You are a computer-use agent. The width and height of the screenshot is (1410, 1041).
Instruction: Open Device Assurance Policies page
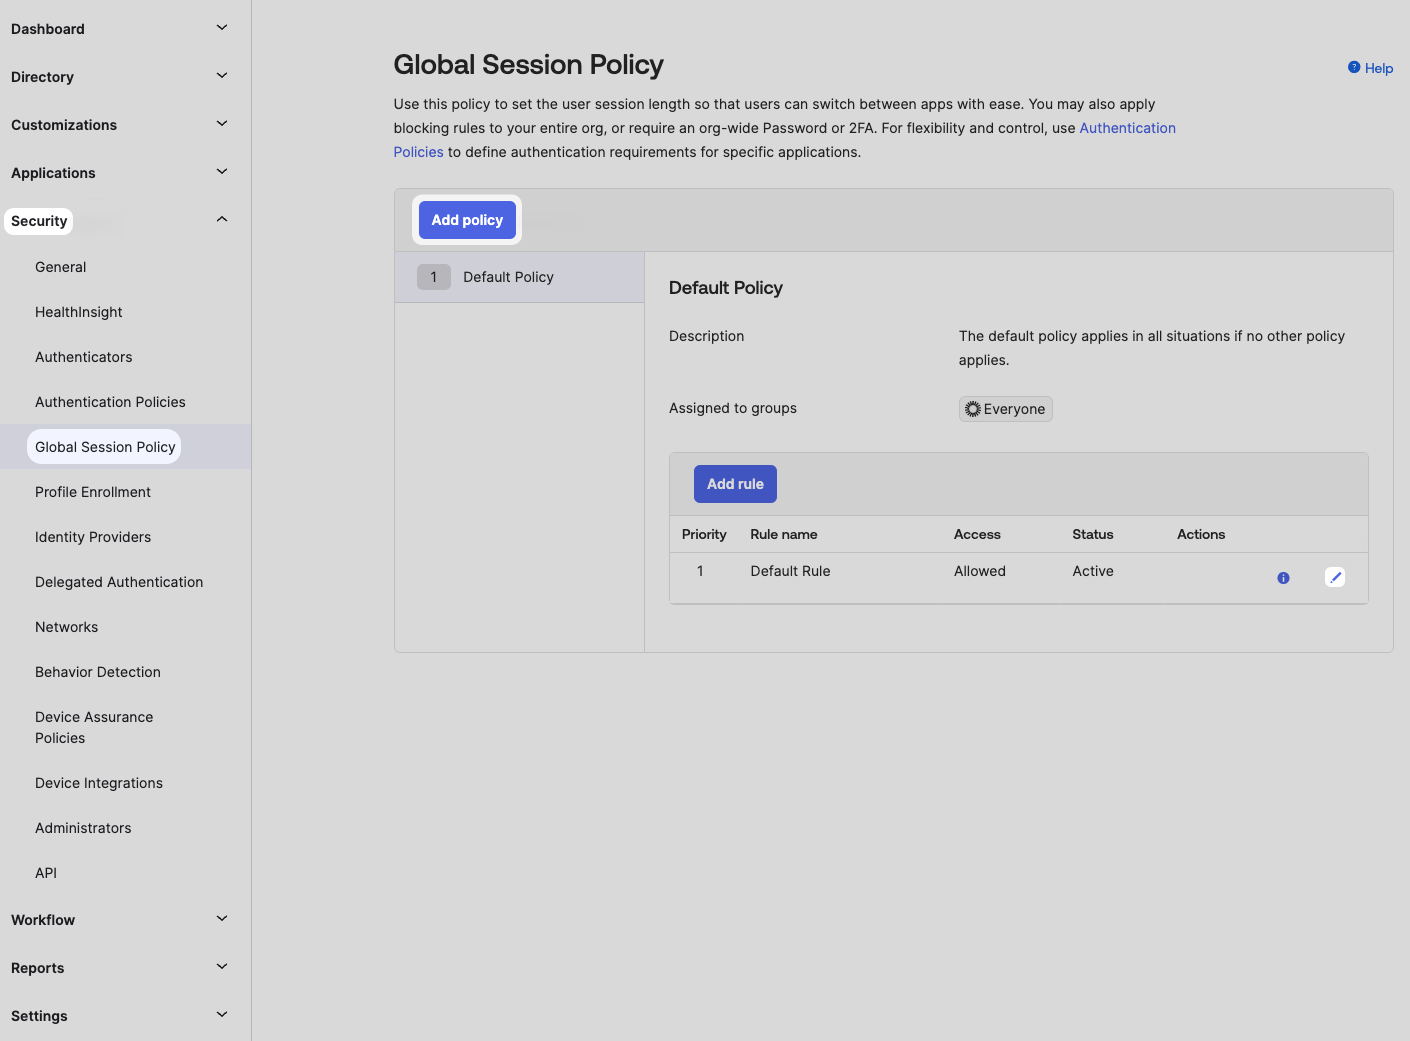click(94, 727)
